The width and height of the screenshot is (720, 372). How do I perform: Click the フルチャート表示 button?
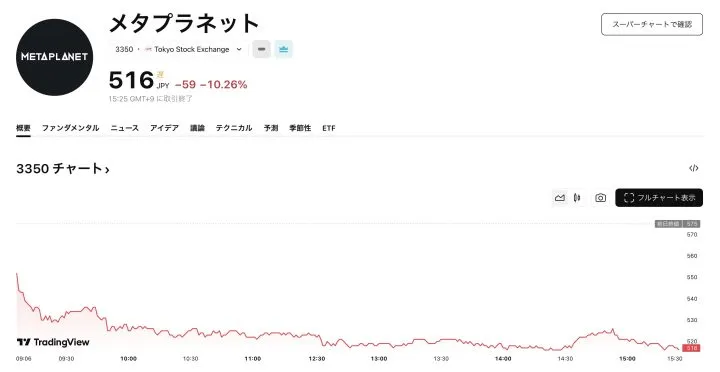click(x=659, y=198)
